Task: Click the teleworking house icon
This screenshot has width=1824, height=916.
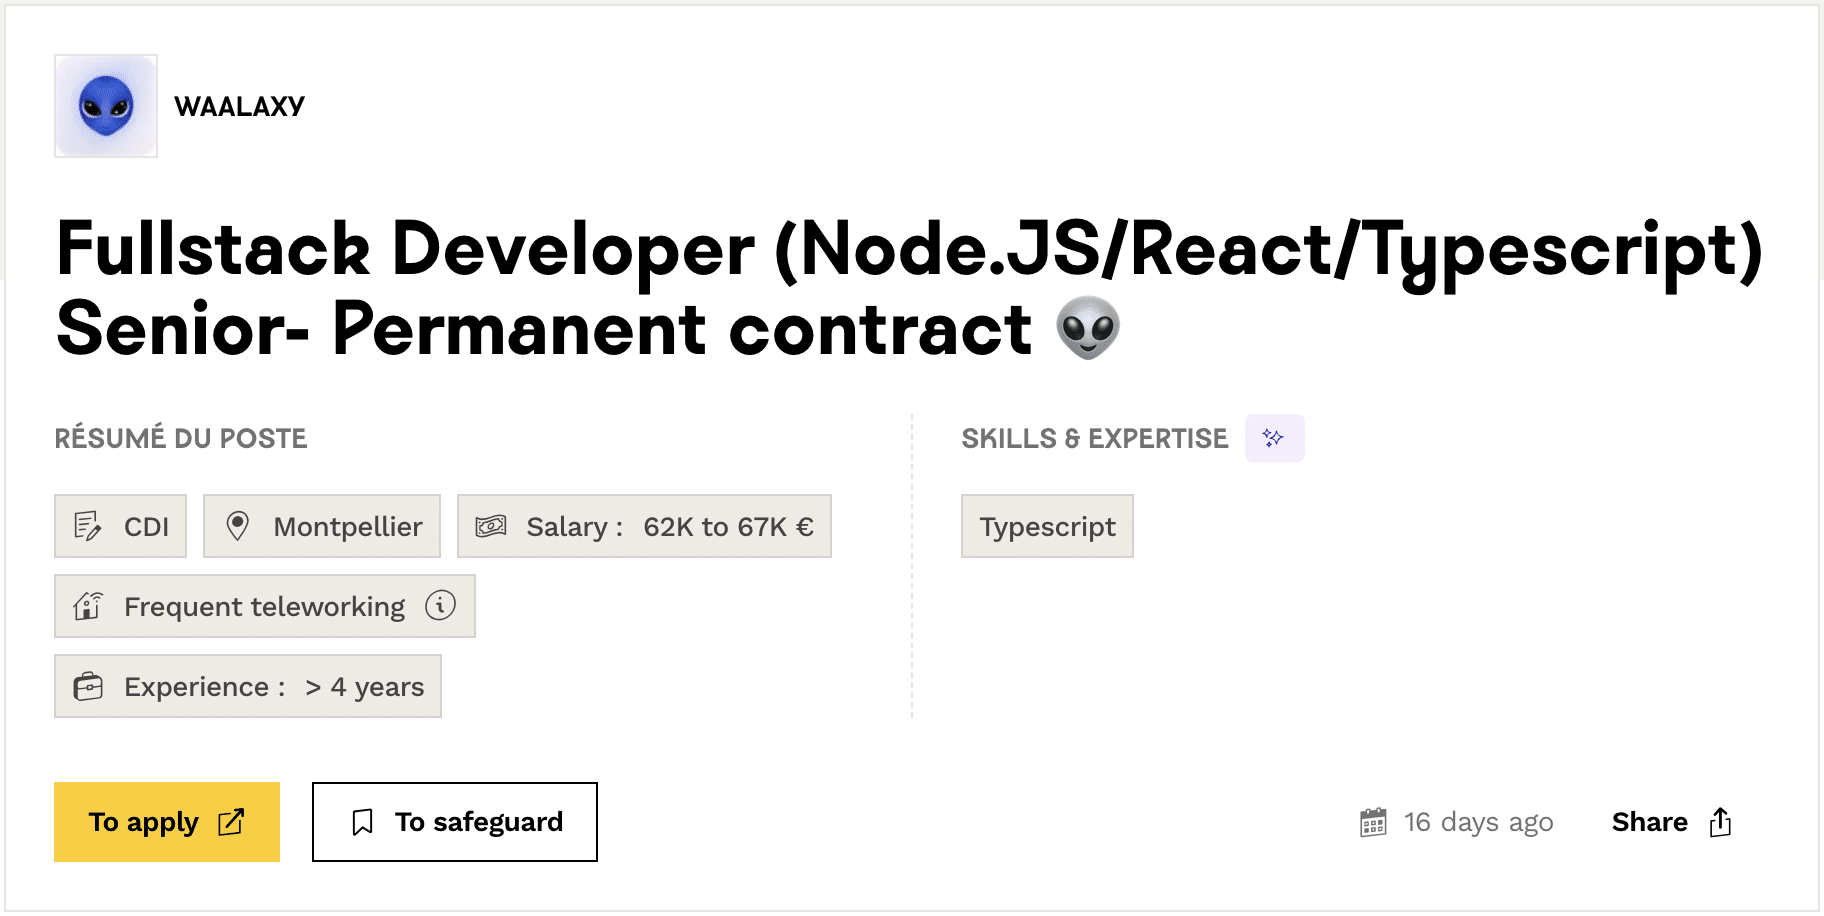Action: 88,606
